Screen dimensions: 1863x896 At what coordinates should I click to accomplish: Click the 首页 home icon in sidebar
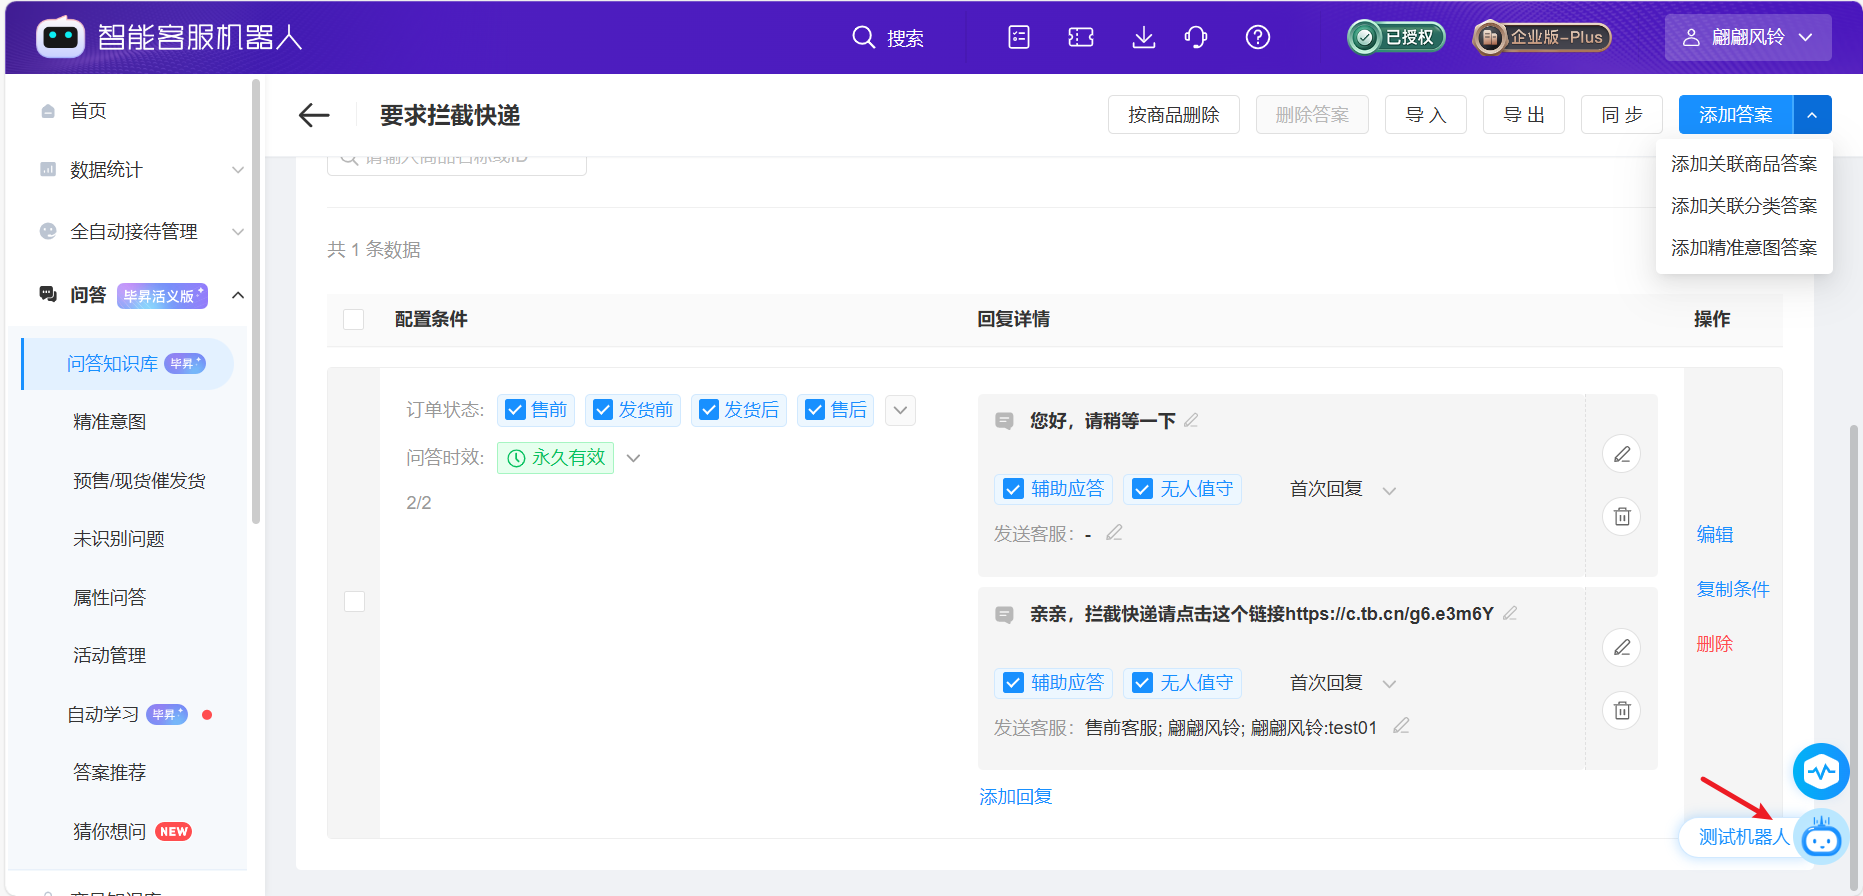click(47, 111)
